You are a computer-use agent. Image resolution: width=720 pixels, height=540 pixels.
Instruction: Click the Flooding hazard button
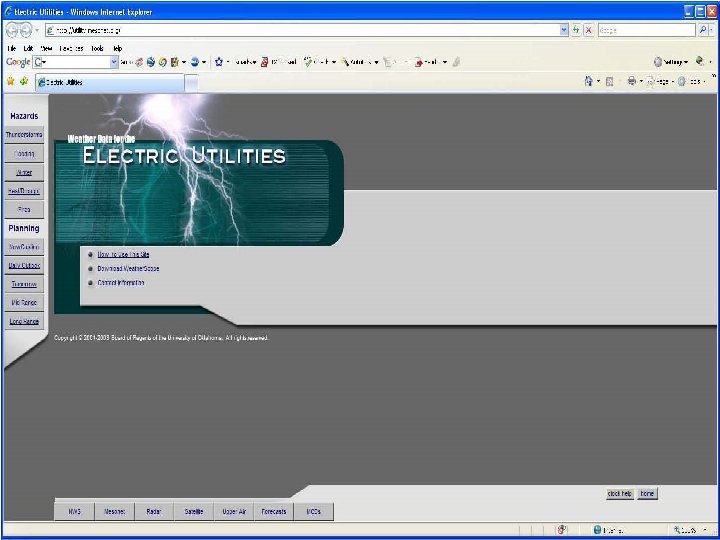pyautogui.click(x=24, y=154)
